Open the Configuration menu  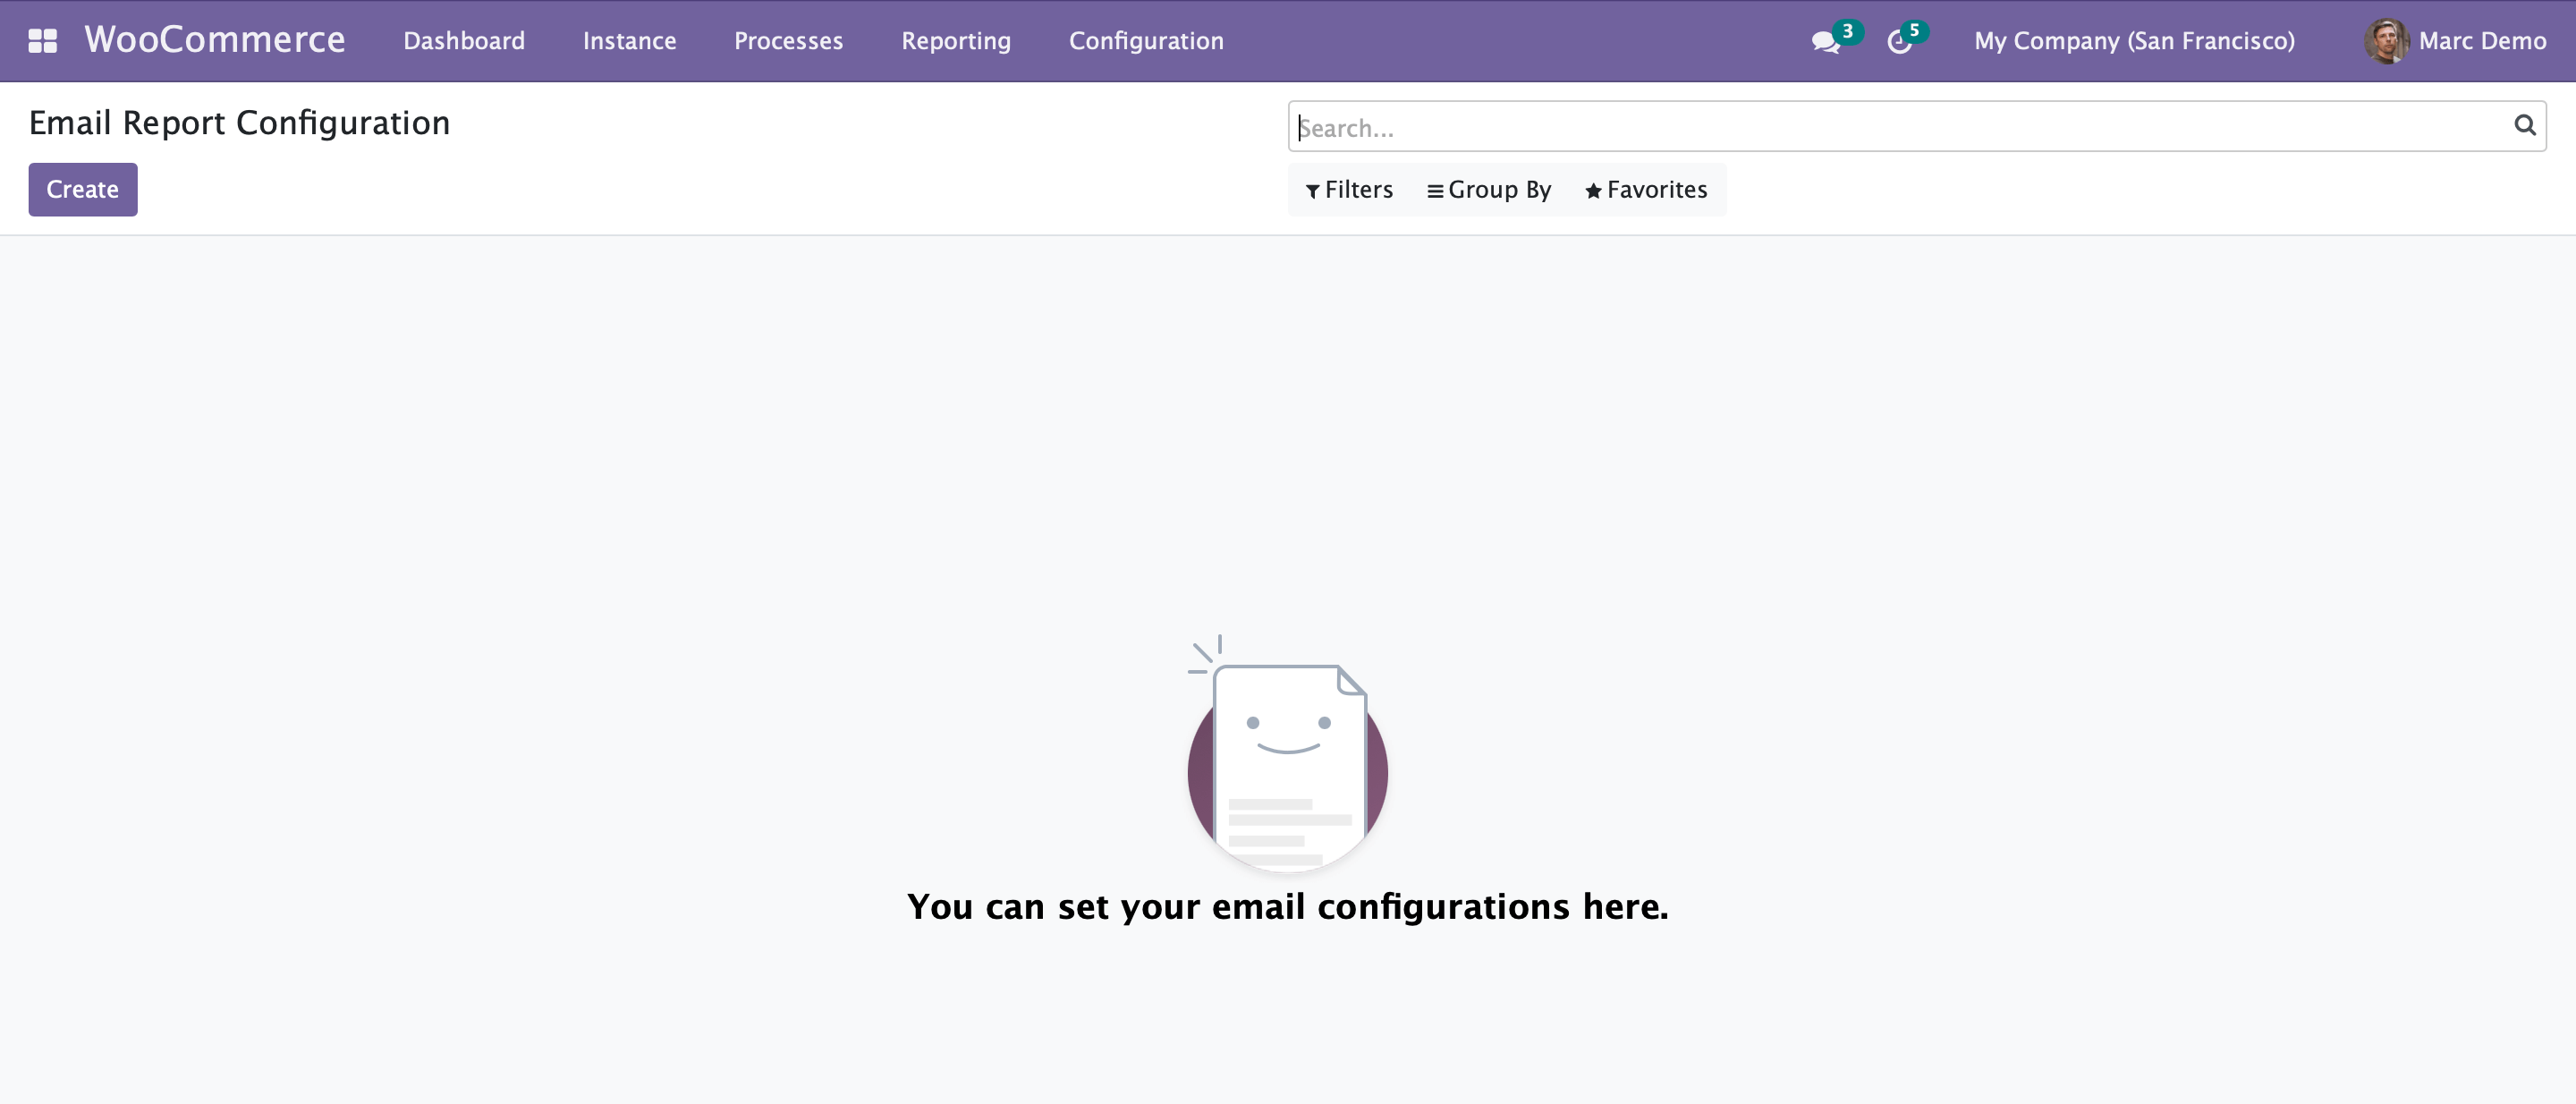[x=1146, y=41]
